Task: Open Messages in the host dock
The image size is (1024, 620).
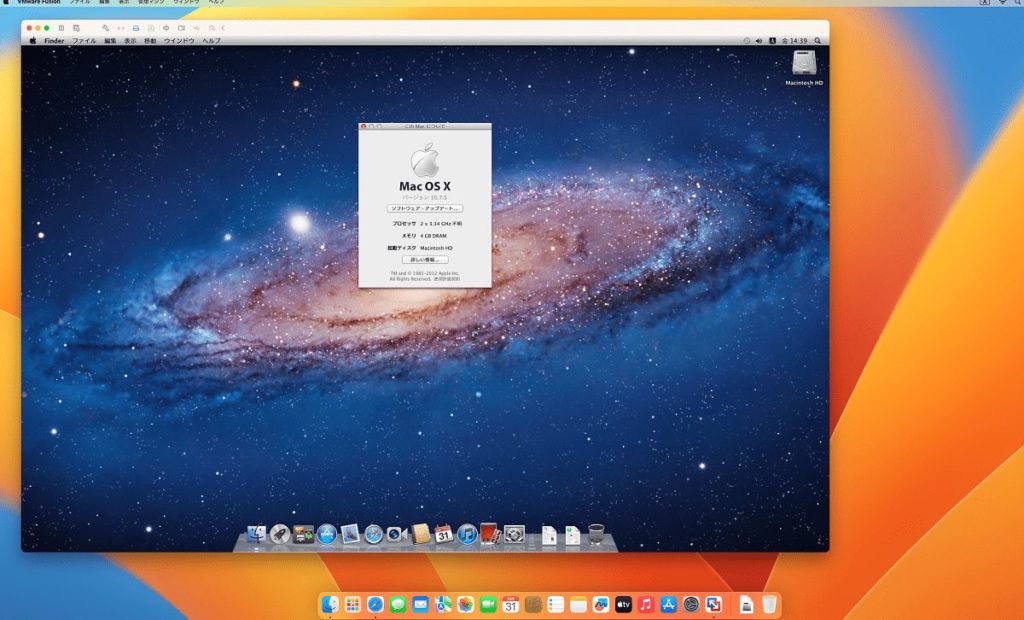Action: (x=398, y=605)
